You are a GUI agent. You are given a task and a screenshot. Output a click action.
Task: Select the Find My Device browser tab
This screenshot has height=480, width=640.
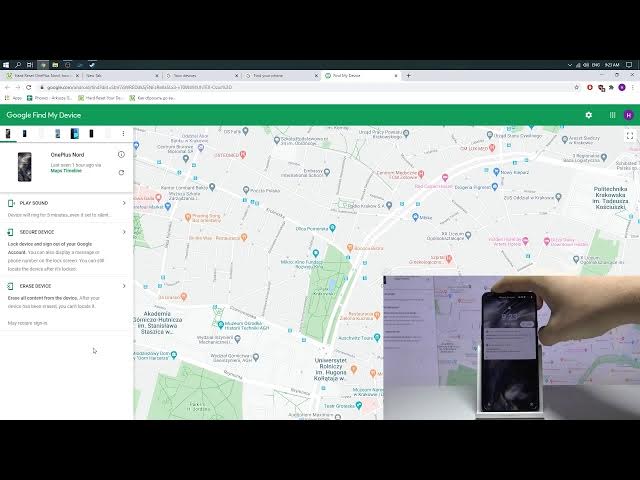(x=360, y=76)
